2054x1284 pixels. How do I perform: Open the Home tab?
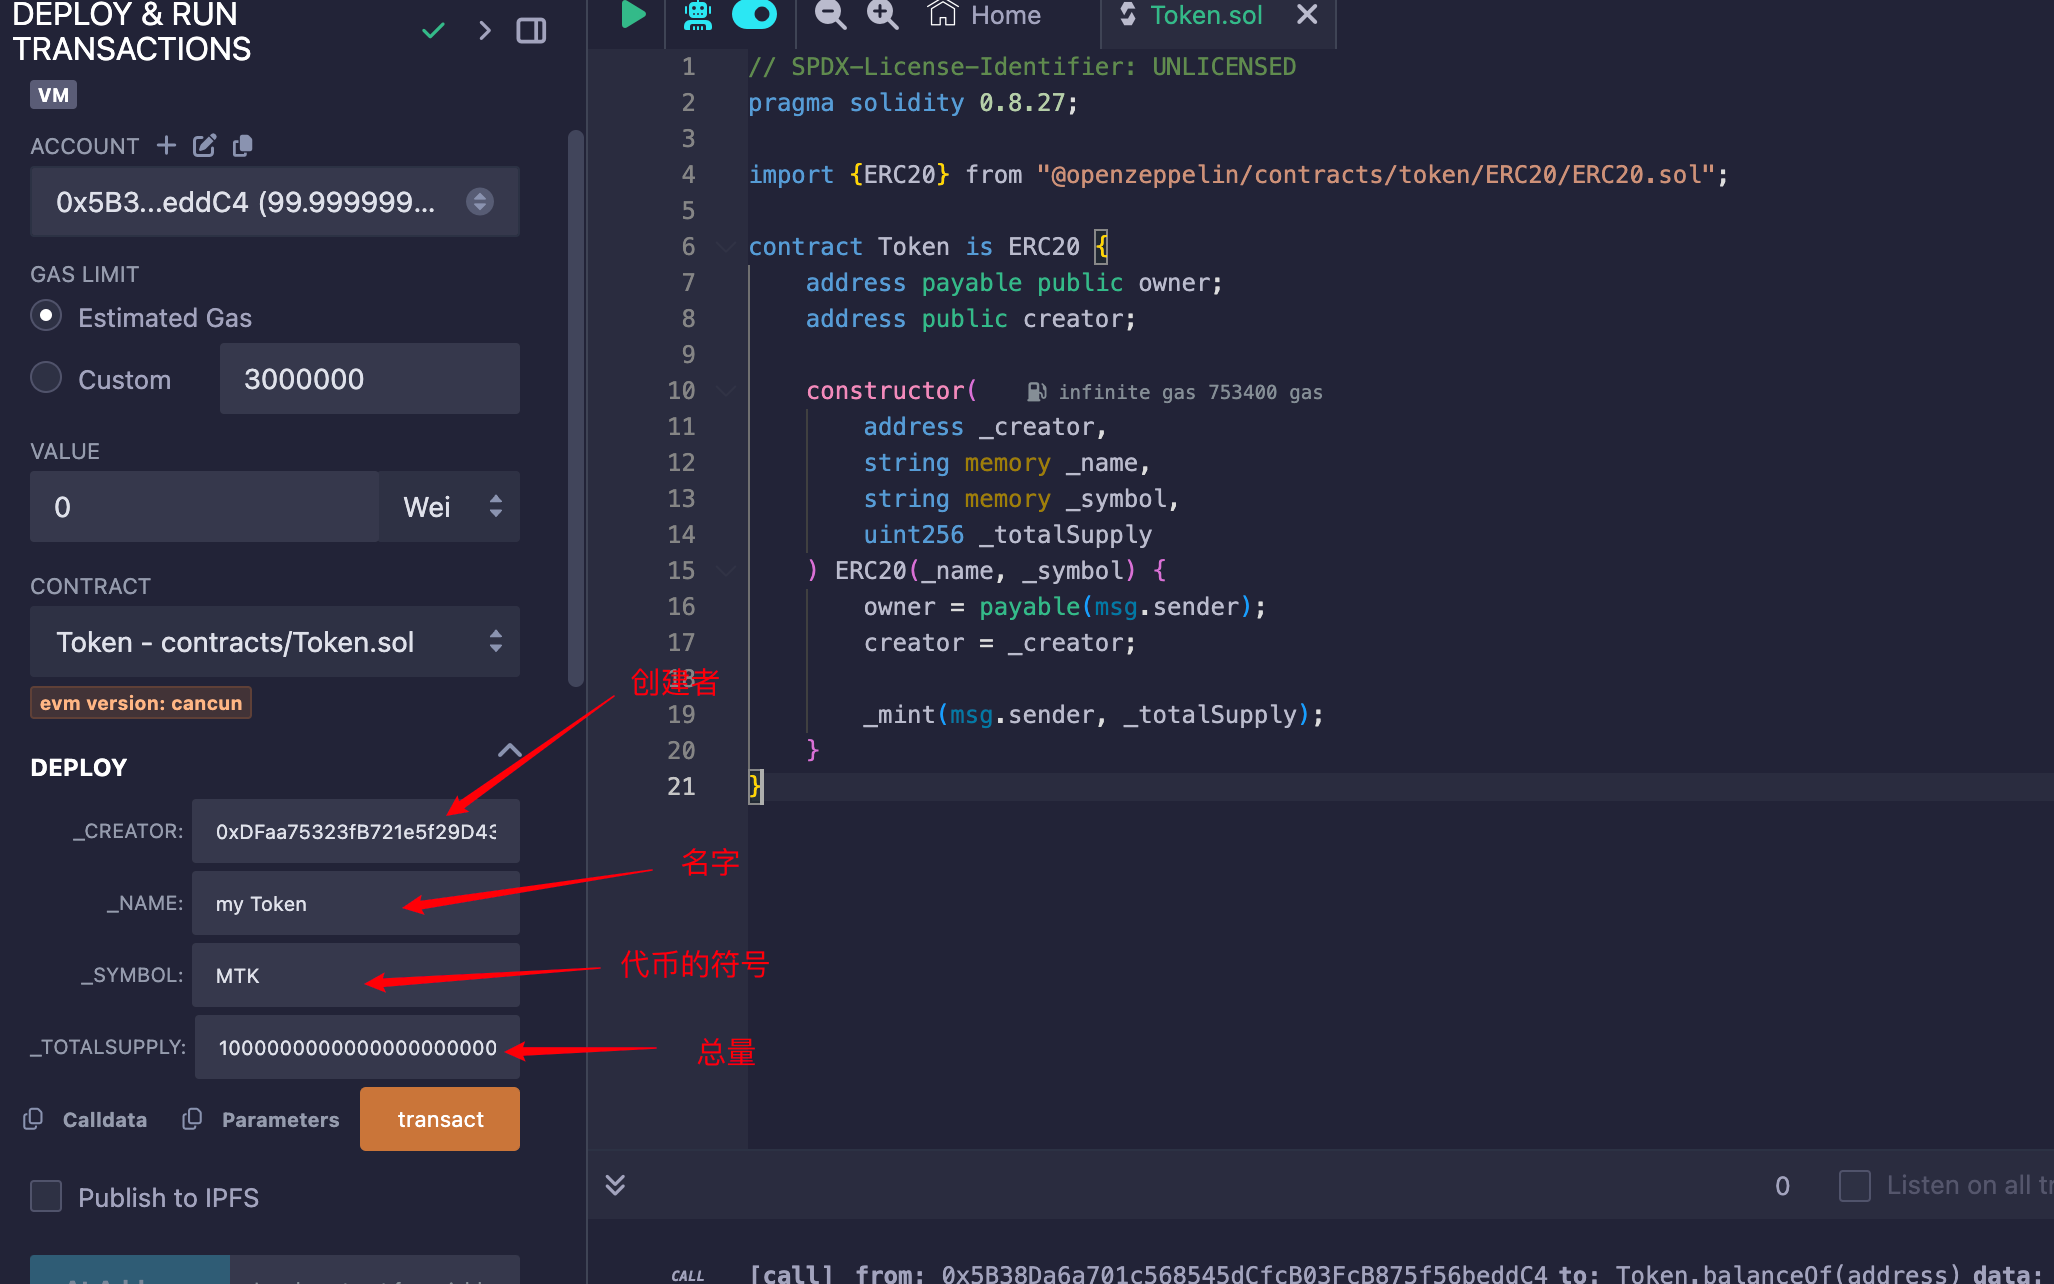pyautogui.click(x=985, y=15)
